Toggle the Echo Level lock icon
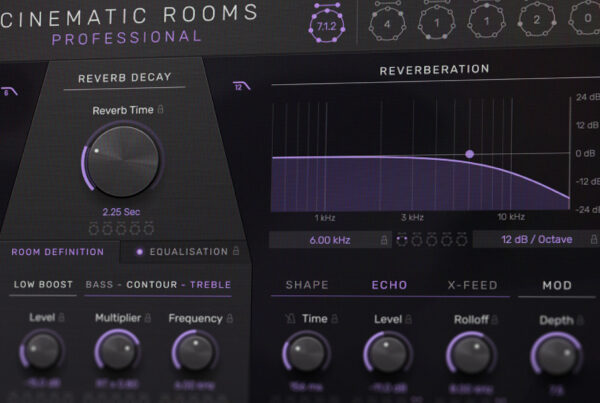The width and height of the screenshot is (600, 403). point(408,319)
